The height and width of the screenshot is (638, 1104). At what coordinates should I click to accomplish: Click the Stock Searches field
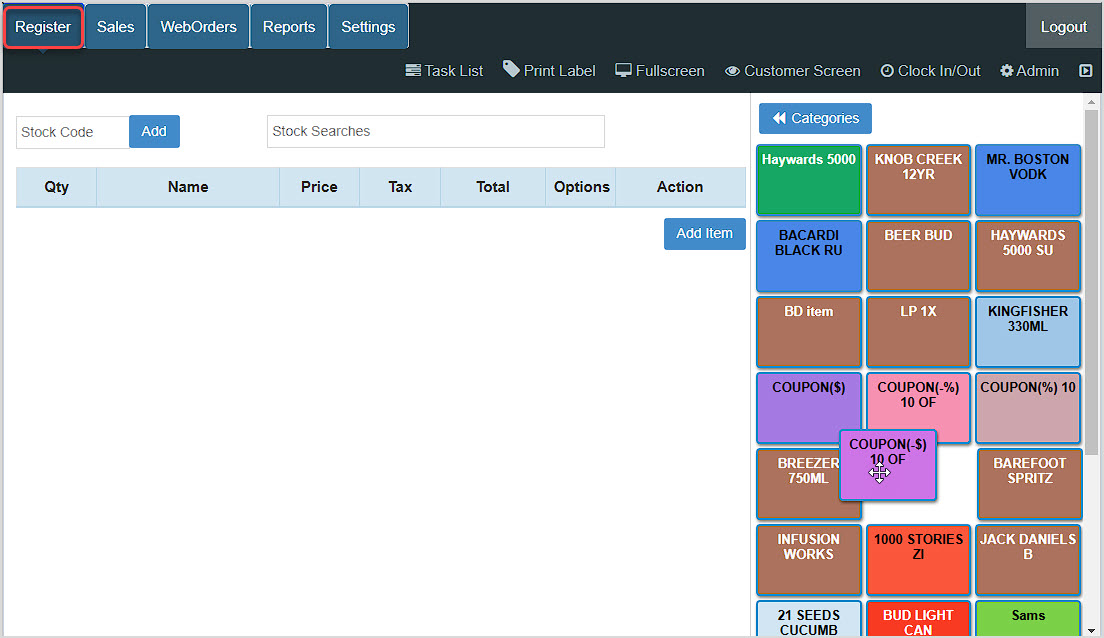pos(435,131)
